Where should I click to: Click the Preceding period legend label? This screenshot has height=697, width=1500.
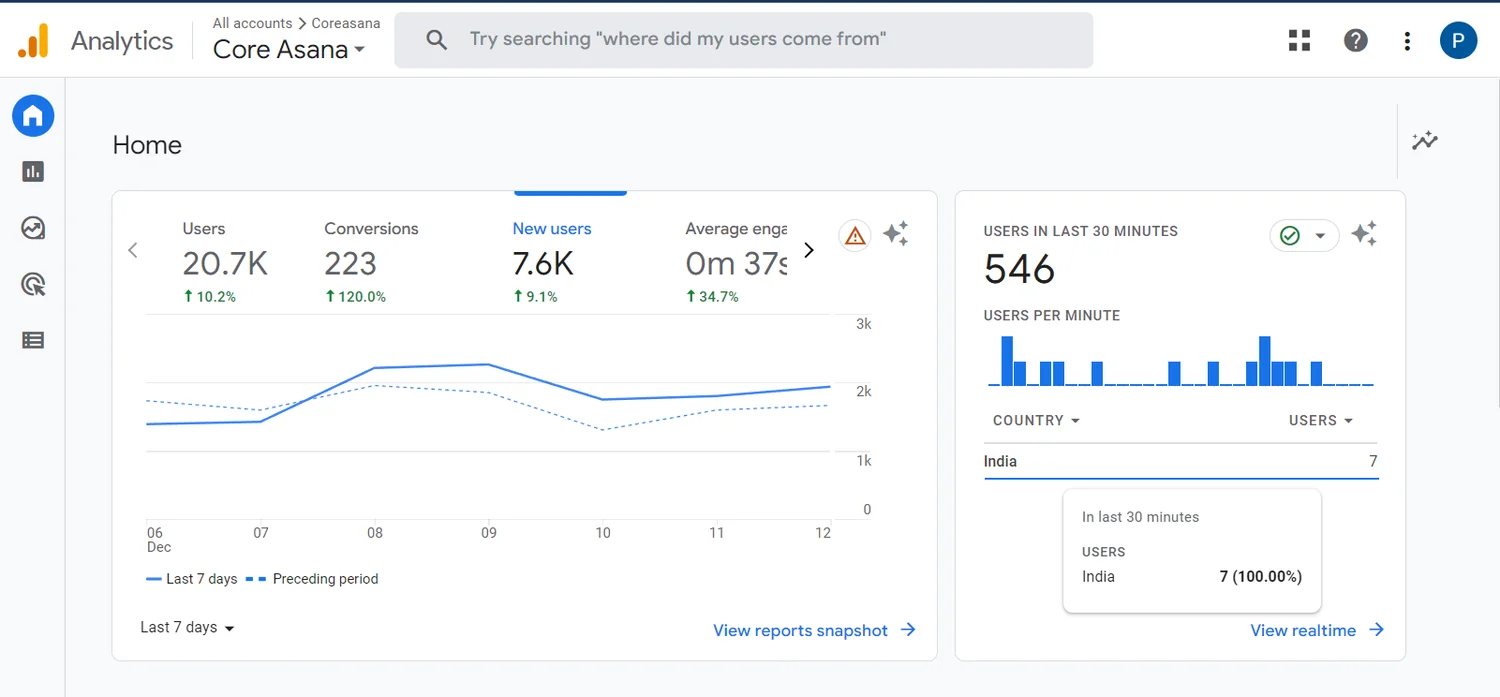click(325, 579)
